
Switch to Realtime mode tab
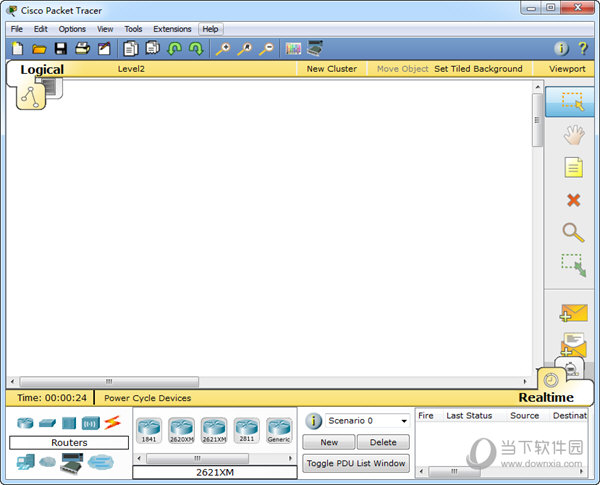tap(546, 397)
